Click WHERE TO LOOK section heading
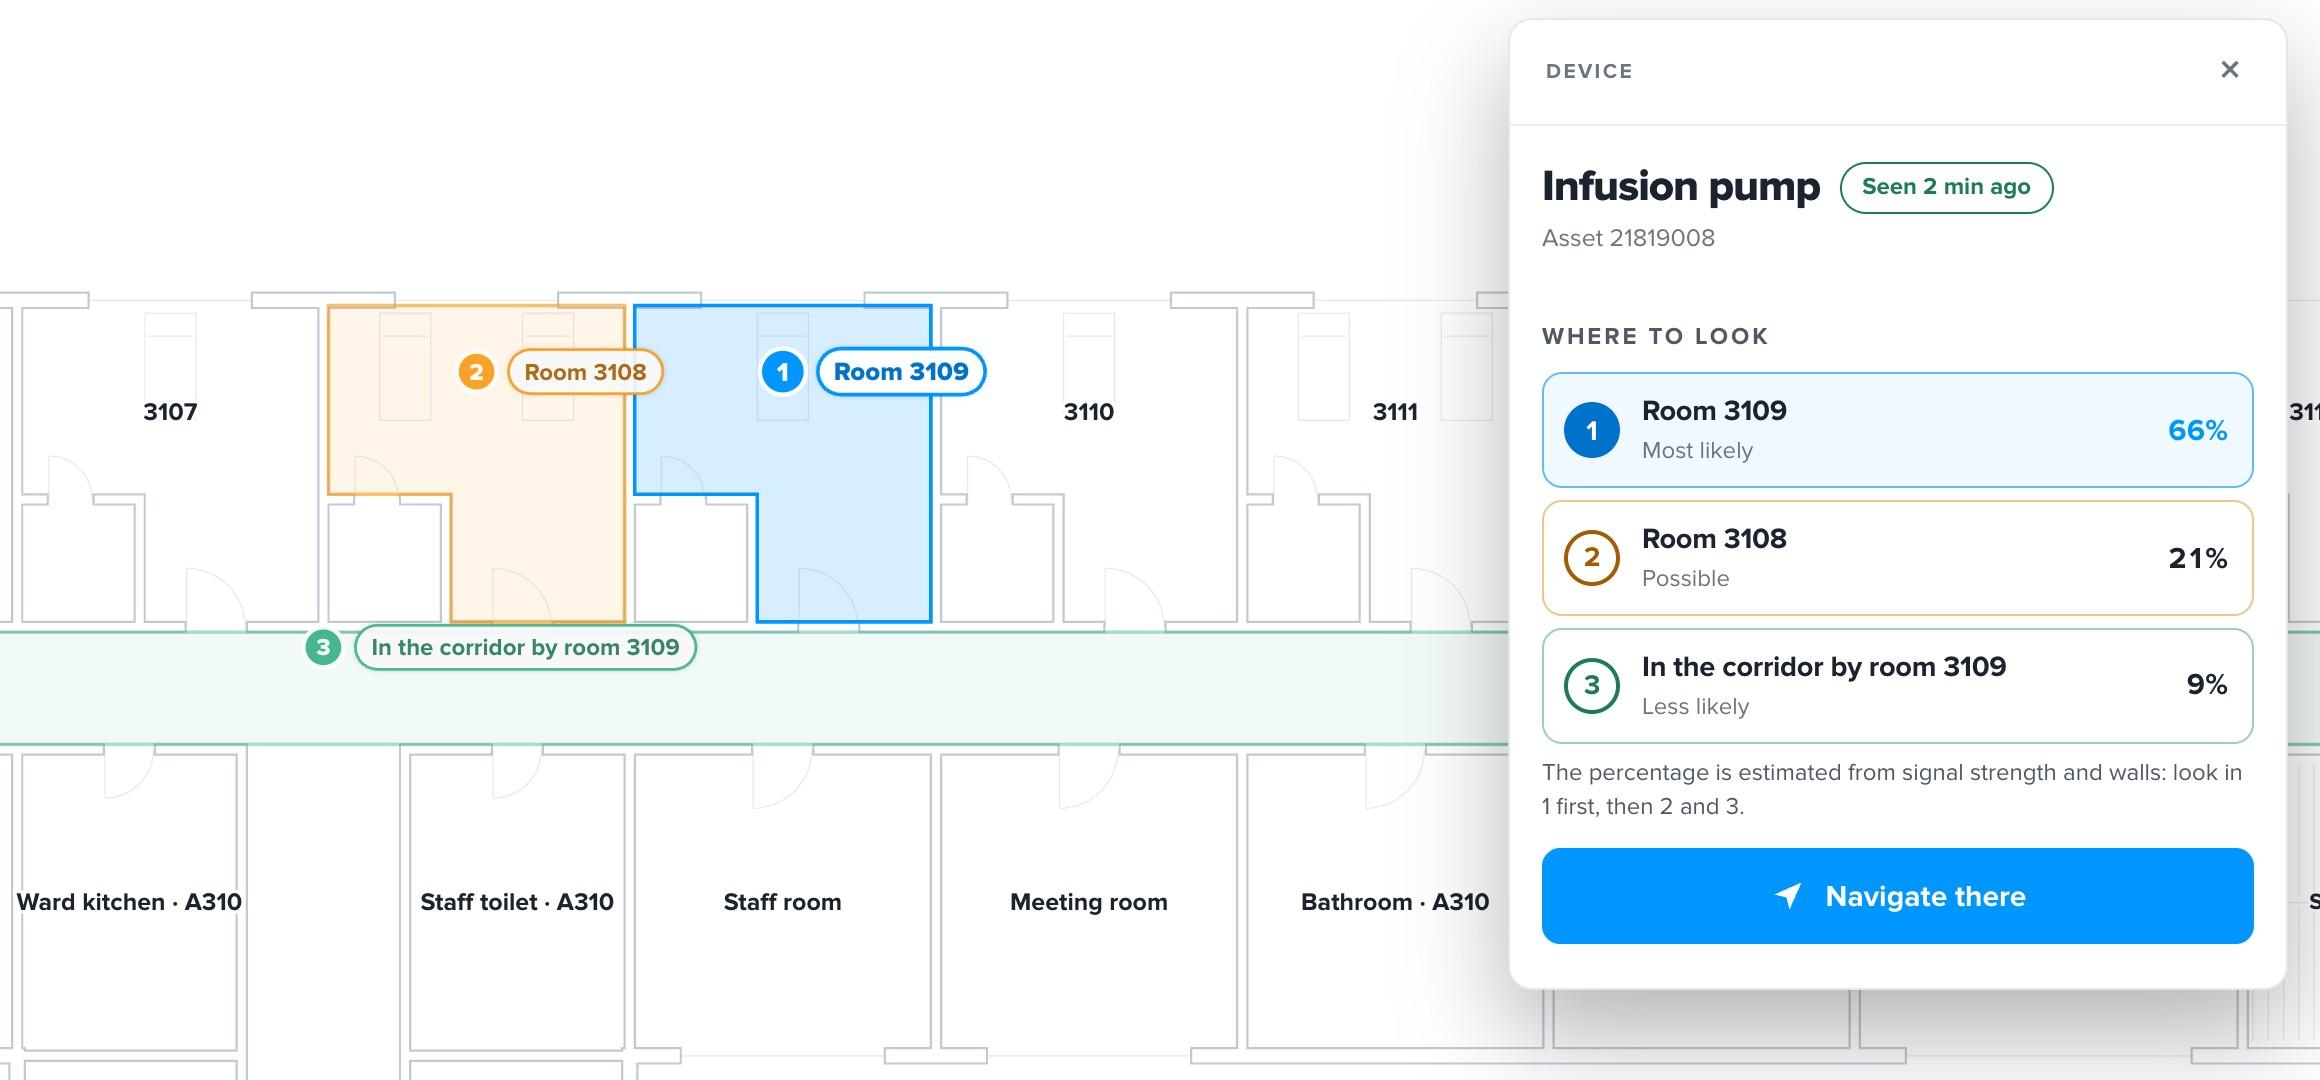2320x1080 pixels. (1655, 336)
